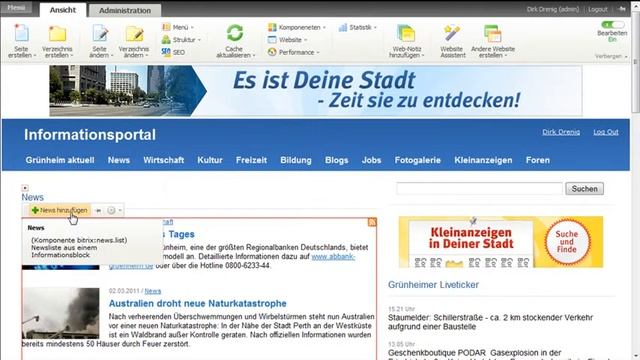This screenshot has width=640, height=360.
Task: Click the News category link dated 02.03.2011
Action: point(153,291)
